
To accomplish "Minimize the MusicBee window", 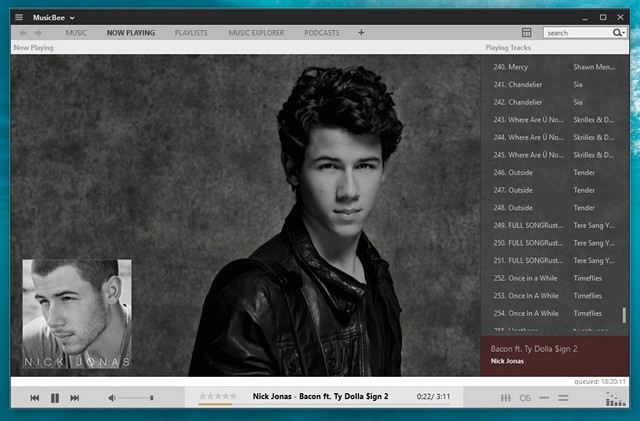I will 585,18.
